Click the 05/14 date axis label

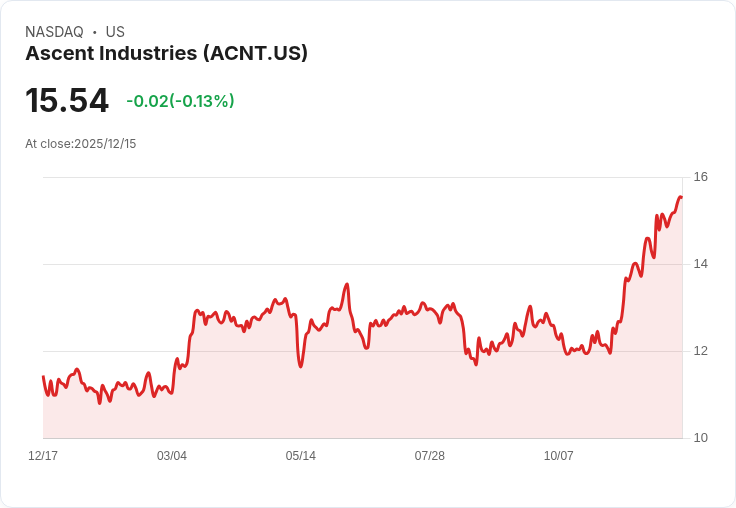300,455
